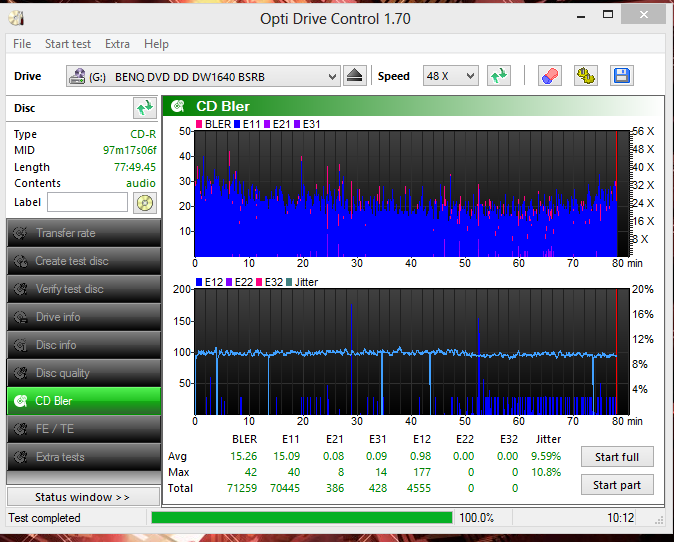Open the Disc quality test
674x542 pixels.
[x=84, y=373]
